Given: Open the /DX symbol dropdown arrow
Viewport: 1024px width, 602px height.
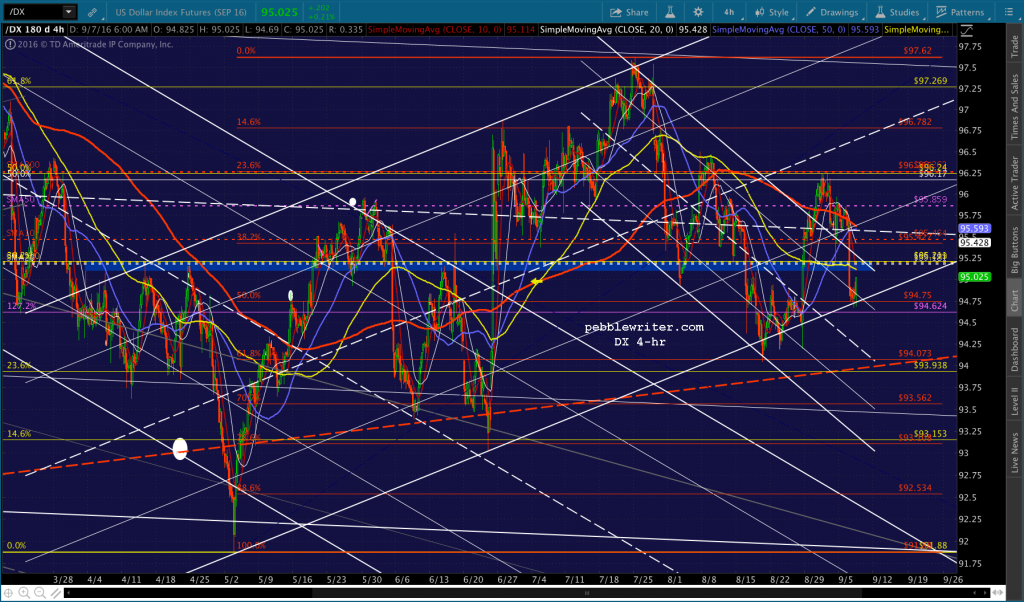Looking at the screenshot, I should (x=69, y=12).
